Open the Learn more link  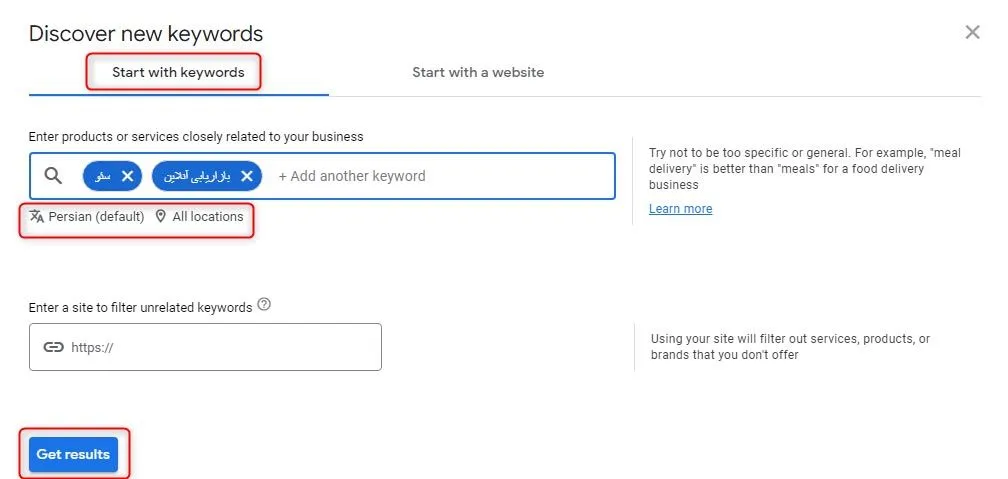point(680,208)
